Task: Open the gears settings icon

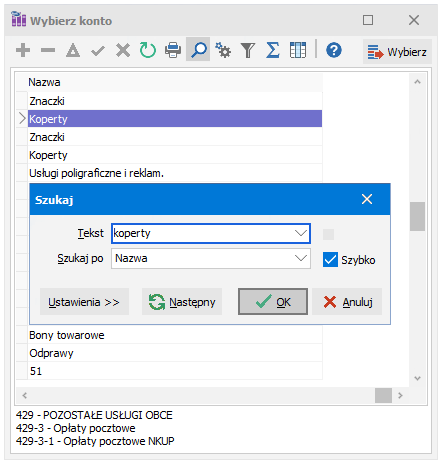Action: coord(223,50)
